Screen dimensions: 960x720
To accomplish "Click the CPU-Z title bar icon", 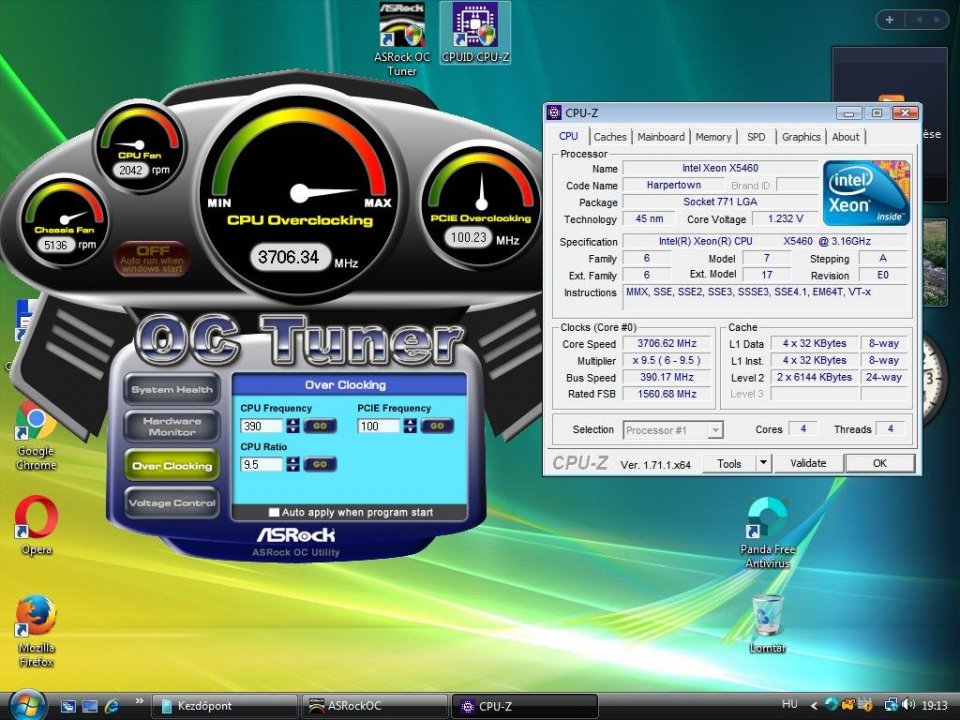I will pos(554,113).
